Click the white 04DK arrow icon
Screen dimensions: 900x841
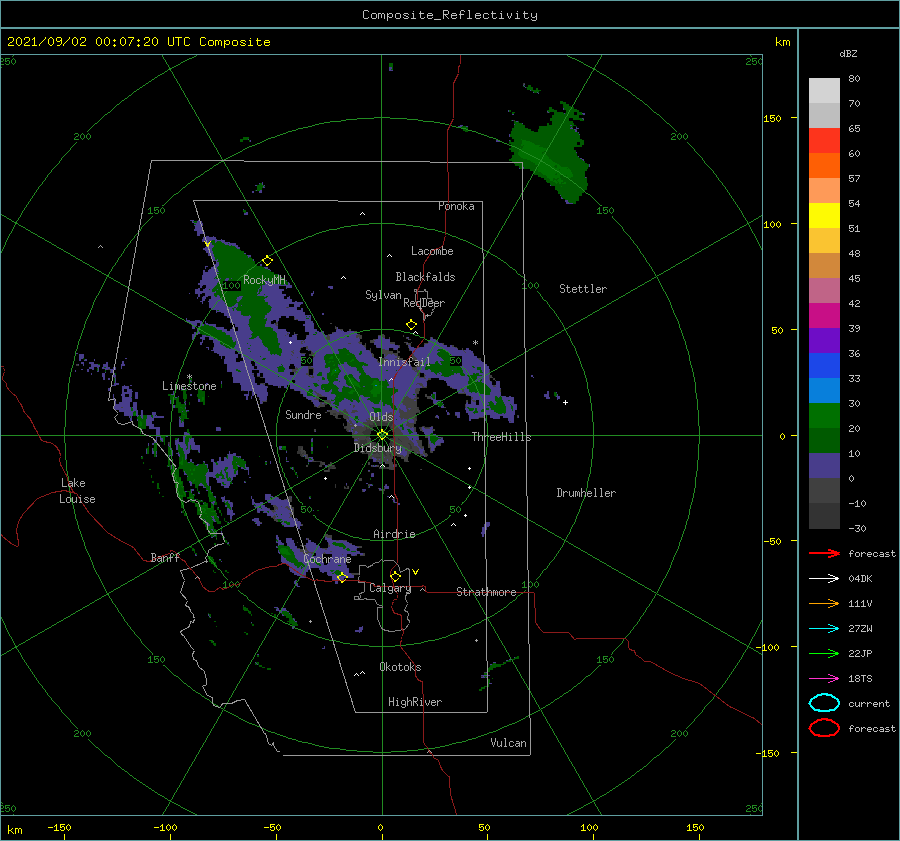tap(824, 579)
